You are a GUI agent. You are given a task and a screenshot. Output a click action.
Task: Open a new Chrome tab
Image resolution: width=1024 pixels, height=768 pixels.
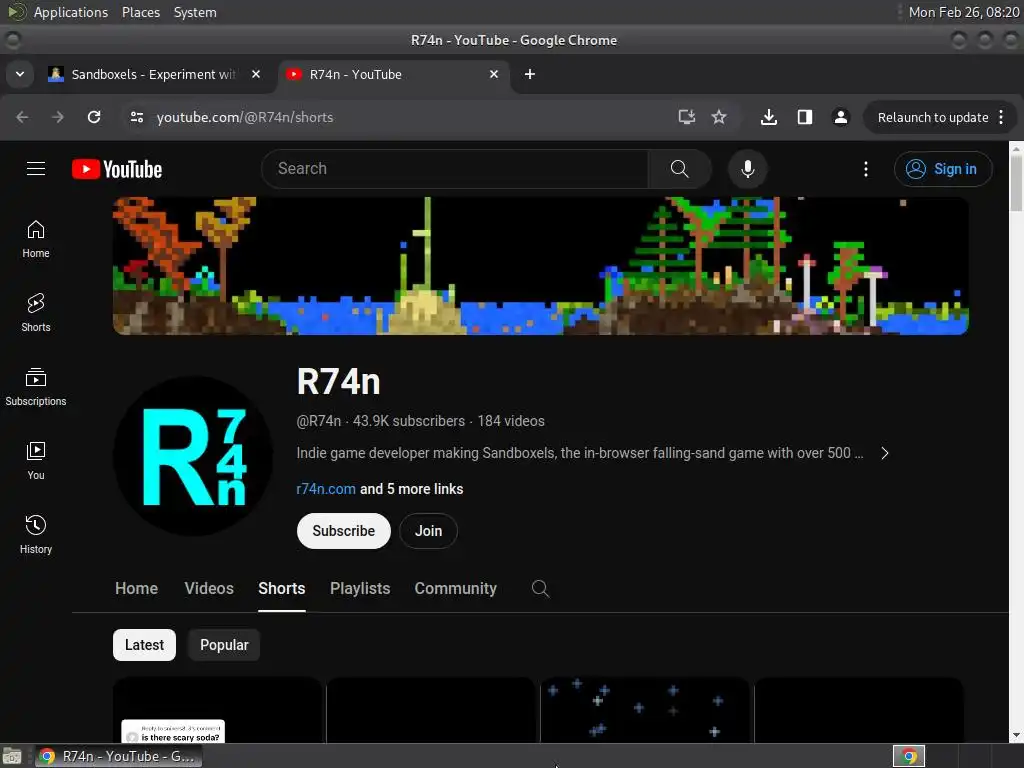tap(530, 74)
